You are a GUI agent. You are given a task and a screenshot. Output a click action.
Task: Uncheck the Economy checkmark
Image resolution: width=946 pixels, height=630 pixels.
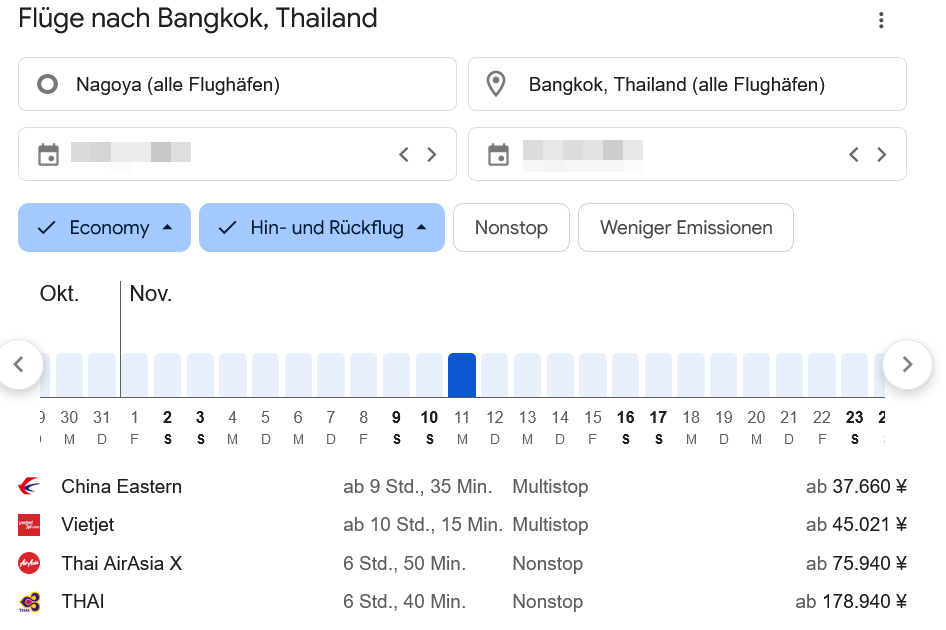coord(46,227)
